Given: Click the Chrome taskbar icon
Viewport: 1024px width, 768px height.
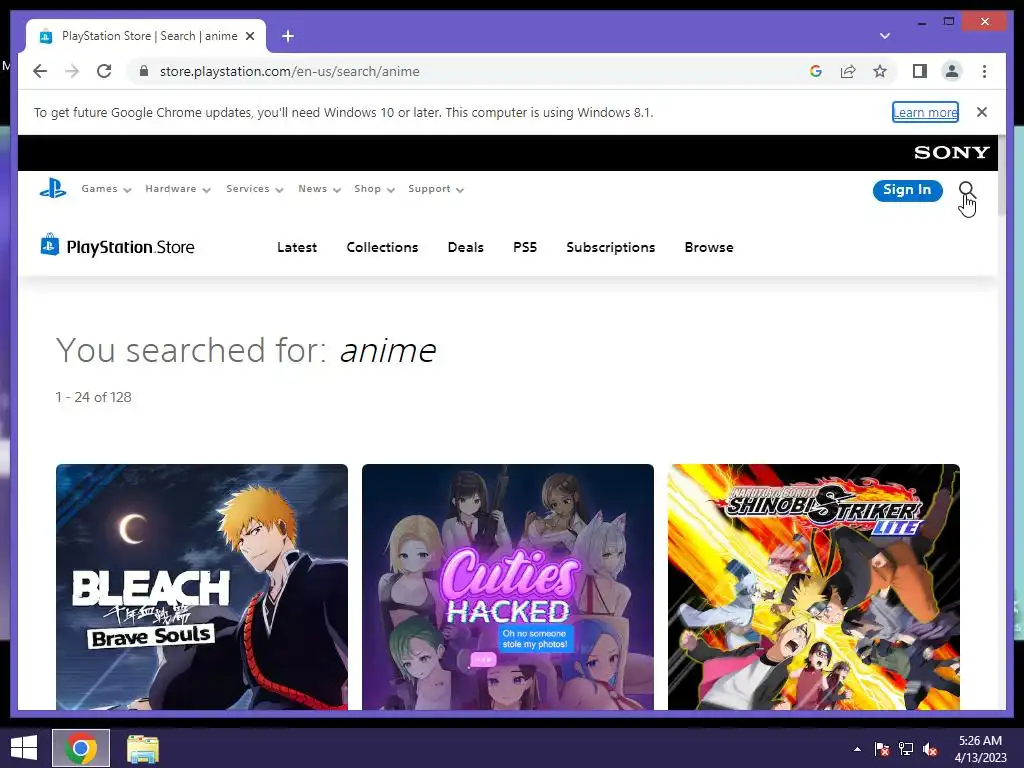Looking at the screenshot, I should (81, 748).
